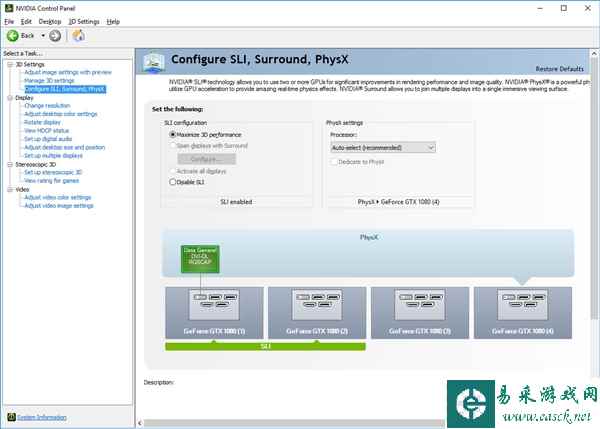The width and height of the screenshot is (600, 429).
Task: Click Restore Defaults link
Action: [x=559, y=69]
